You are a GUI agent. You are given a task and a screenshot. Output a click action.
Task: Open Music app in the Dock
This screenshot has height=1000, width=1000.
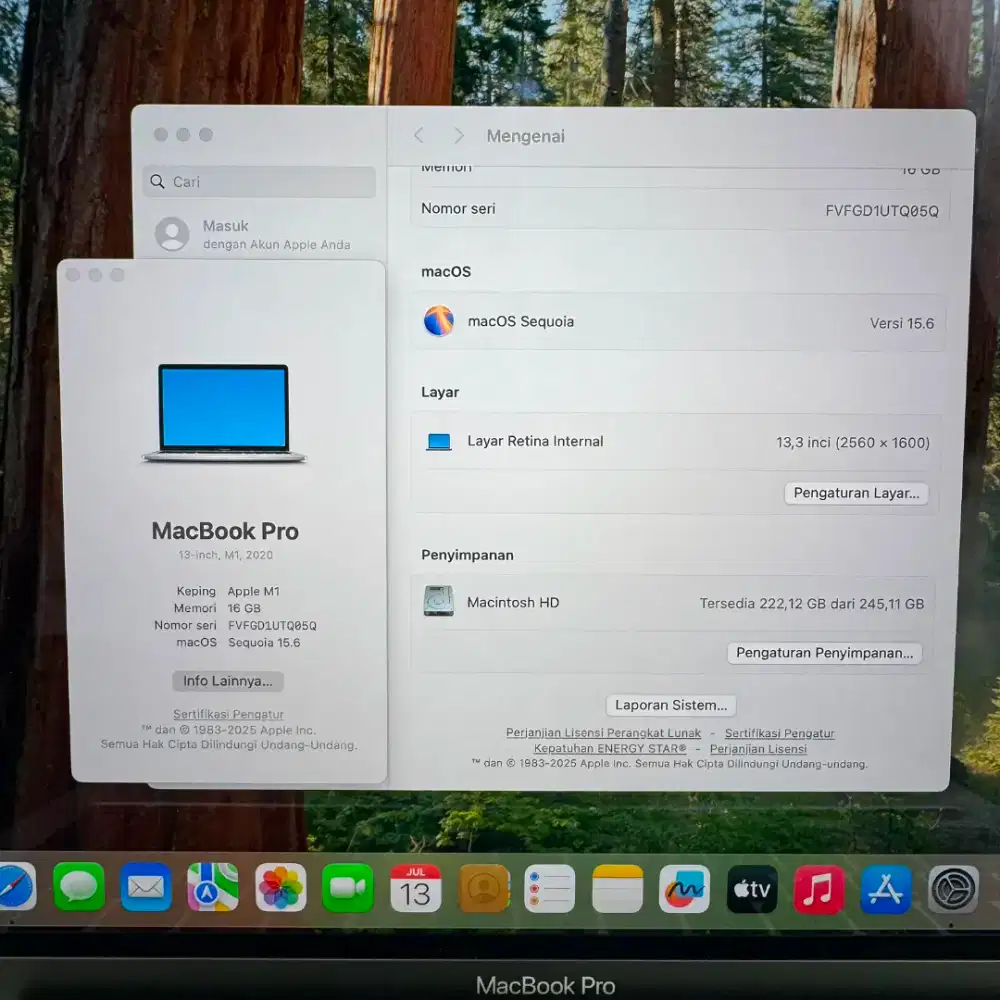(819, 889)
